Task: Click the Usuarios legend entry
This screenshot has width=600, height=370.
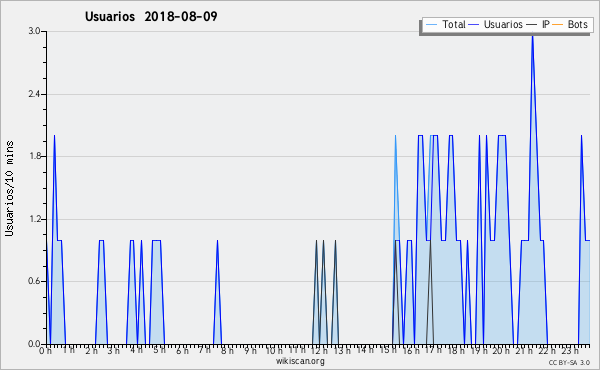Action: [496, 24]
